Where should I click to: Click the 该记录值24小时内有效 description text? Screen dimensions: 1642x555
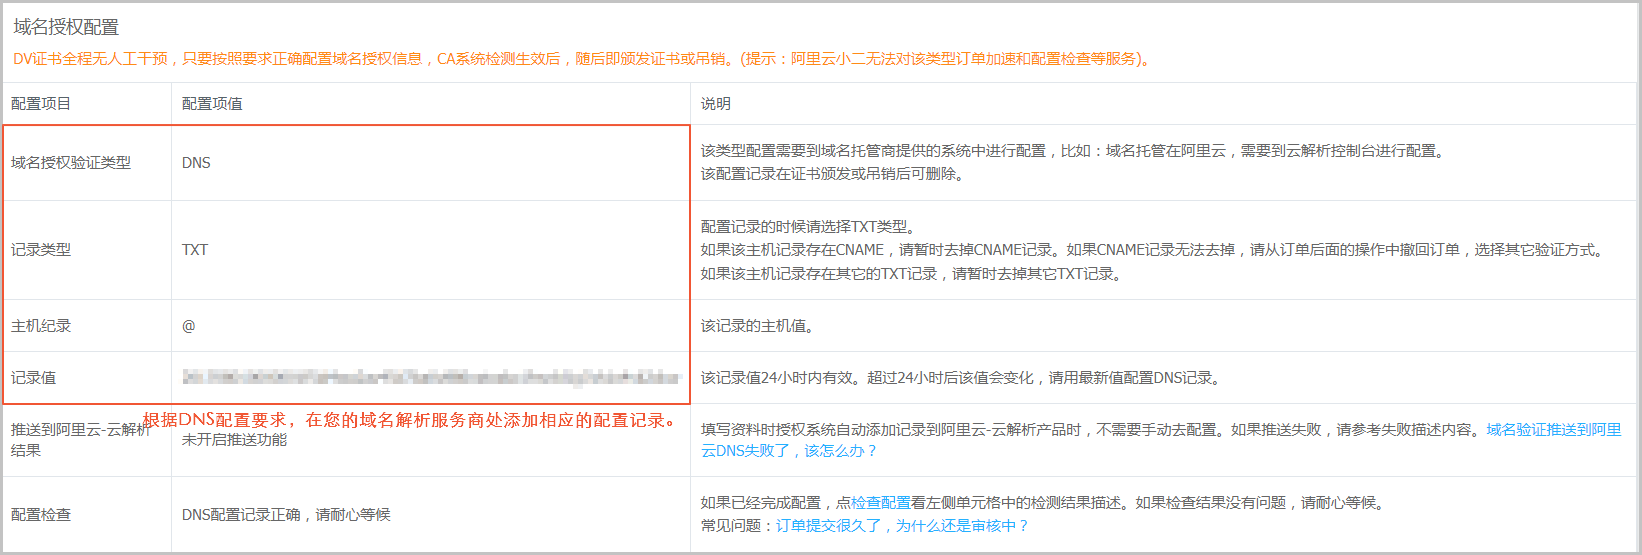click(959, 378)
